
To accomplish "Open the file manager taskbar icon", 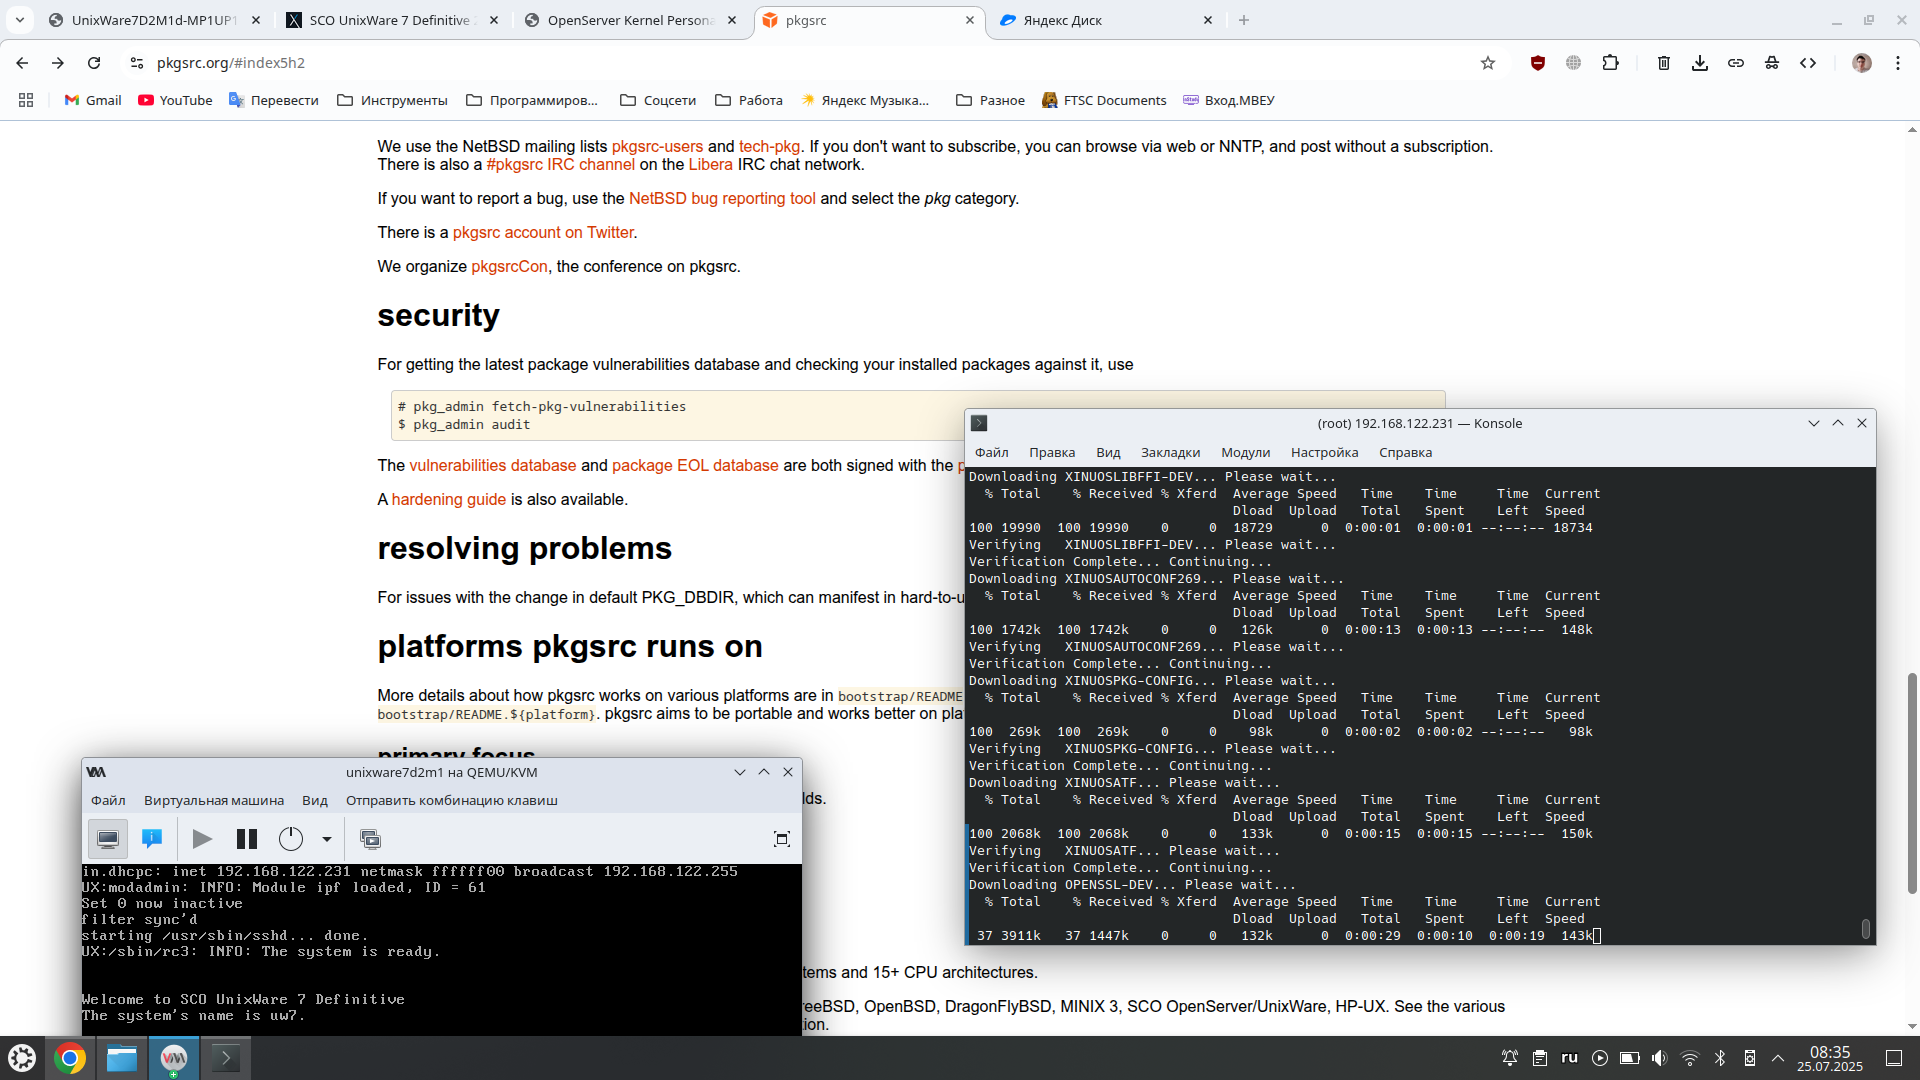I will (122, 1058).
